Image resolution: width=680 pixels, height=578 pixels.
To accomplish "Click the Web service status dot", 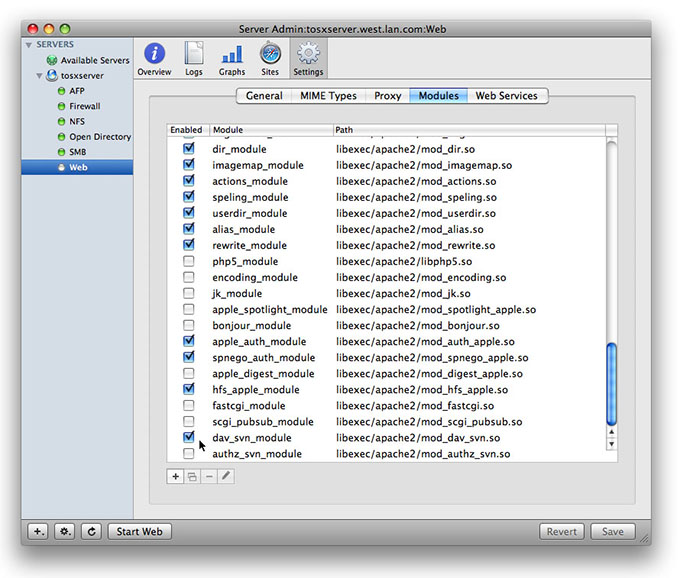I will pos(62,167).
